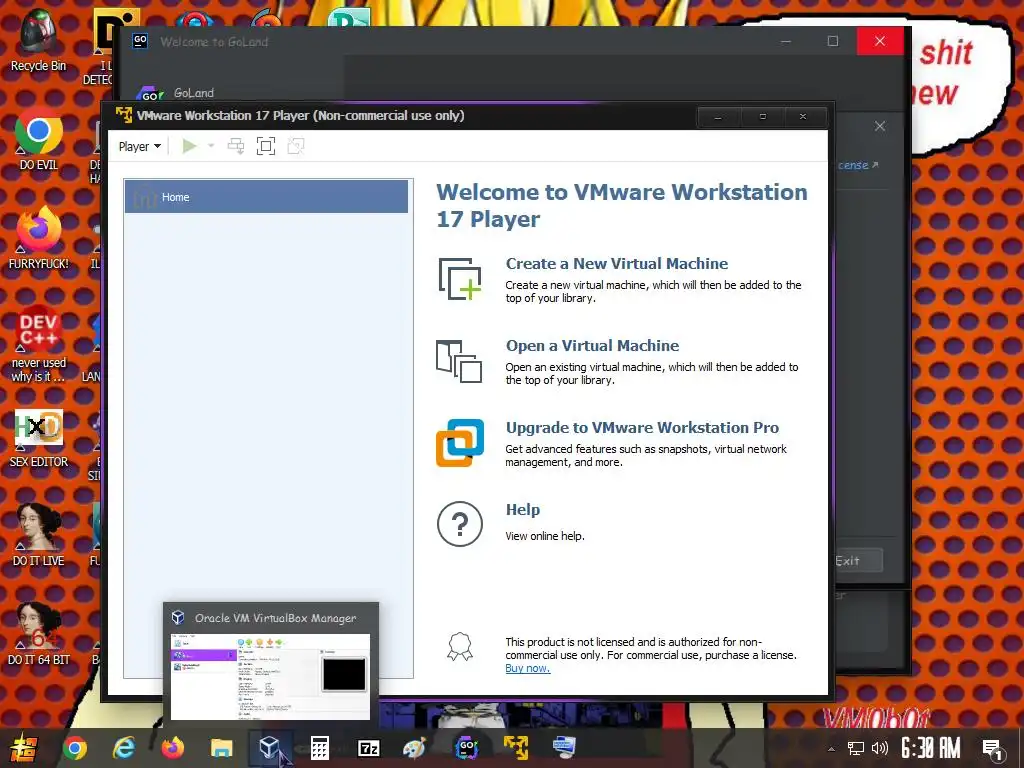Select the DO IT 64 BIT desktop icon
Screen dimensions: 1024x768
tap(39, 633)
